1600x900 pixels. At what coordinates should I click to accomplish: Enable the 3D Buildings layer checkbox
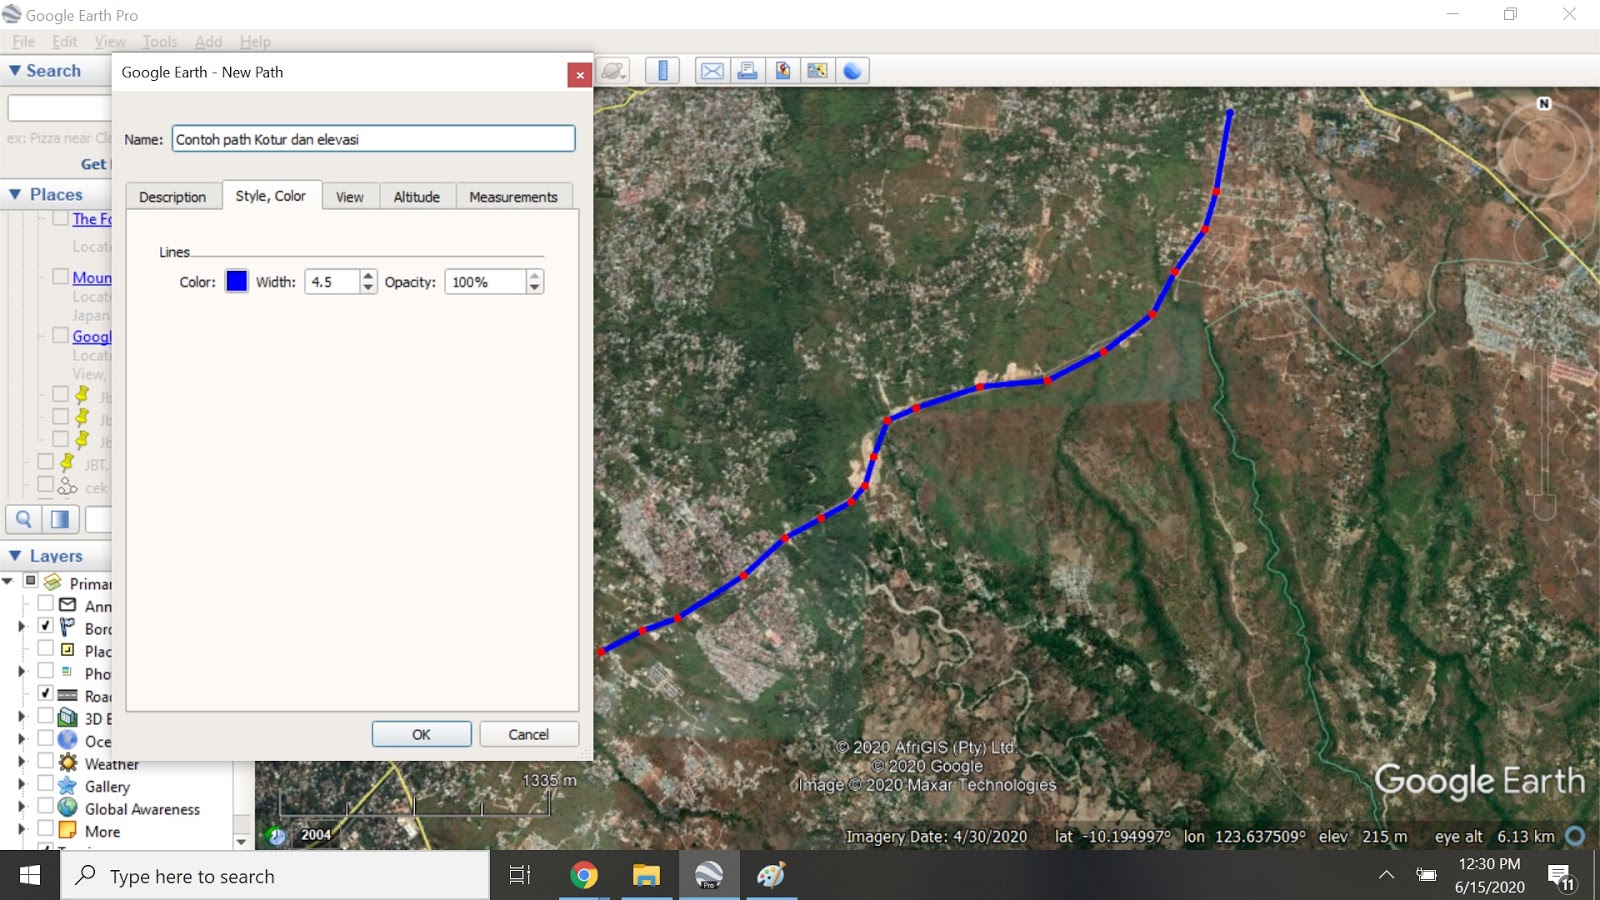coord(46,715)
